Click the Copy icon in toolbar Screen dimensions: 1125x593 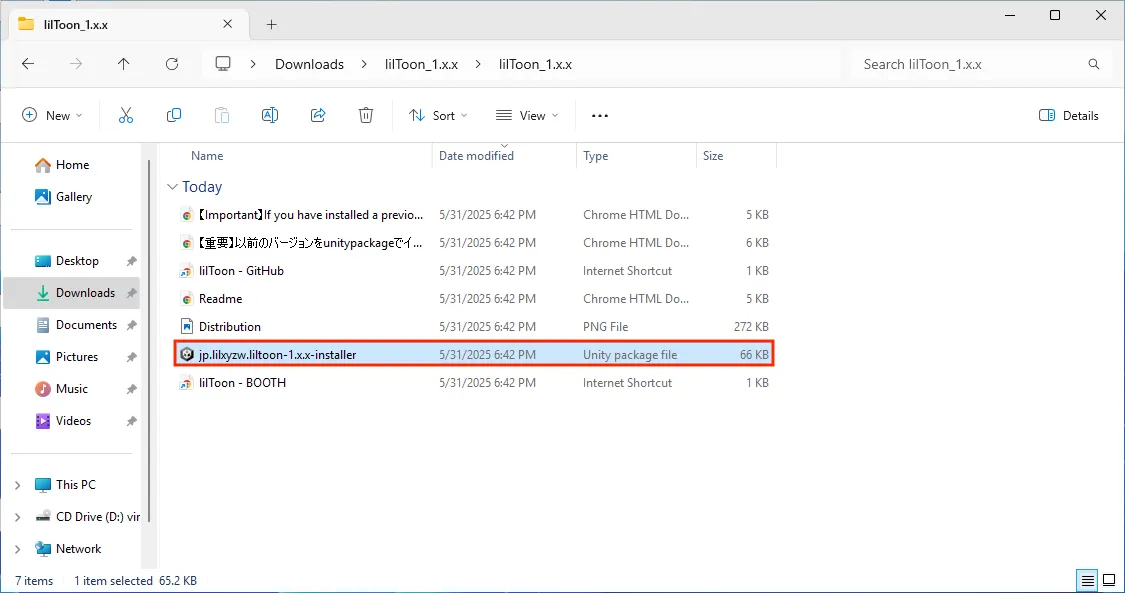(174, 115)
